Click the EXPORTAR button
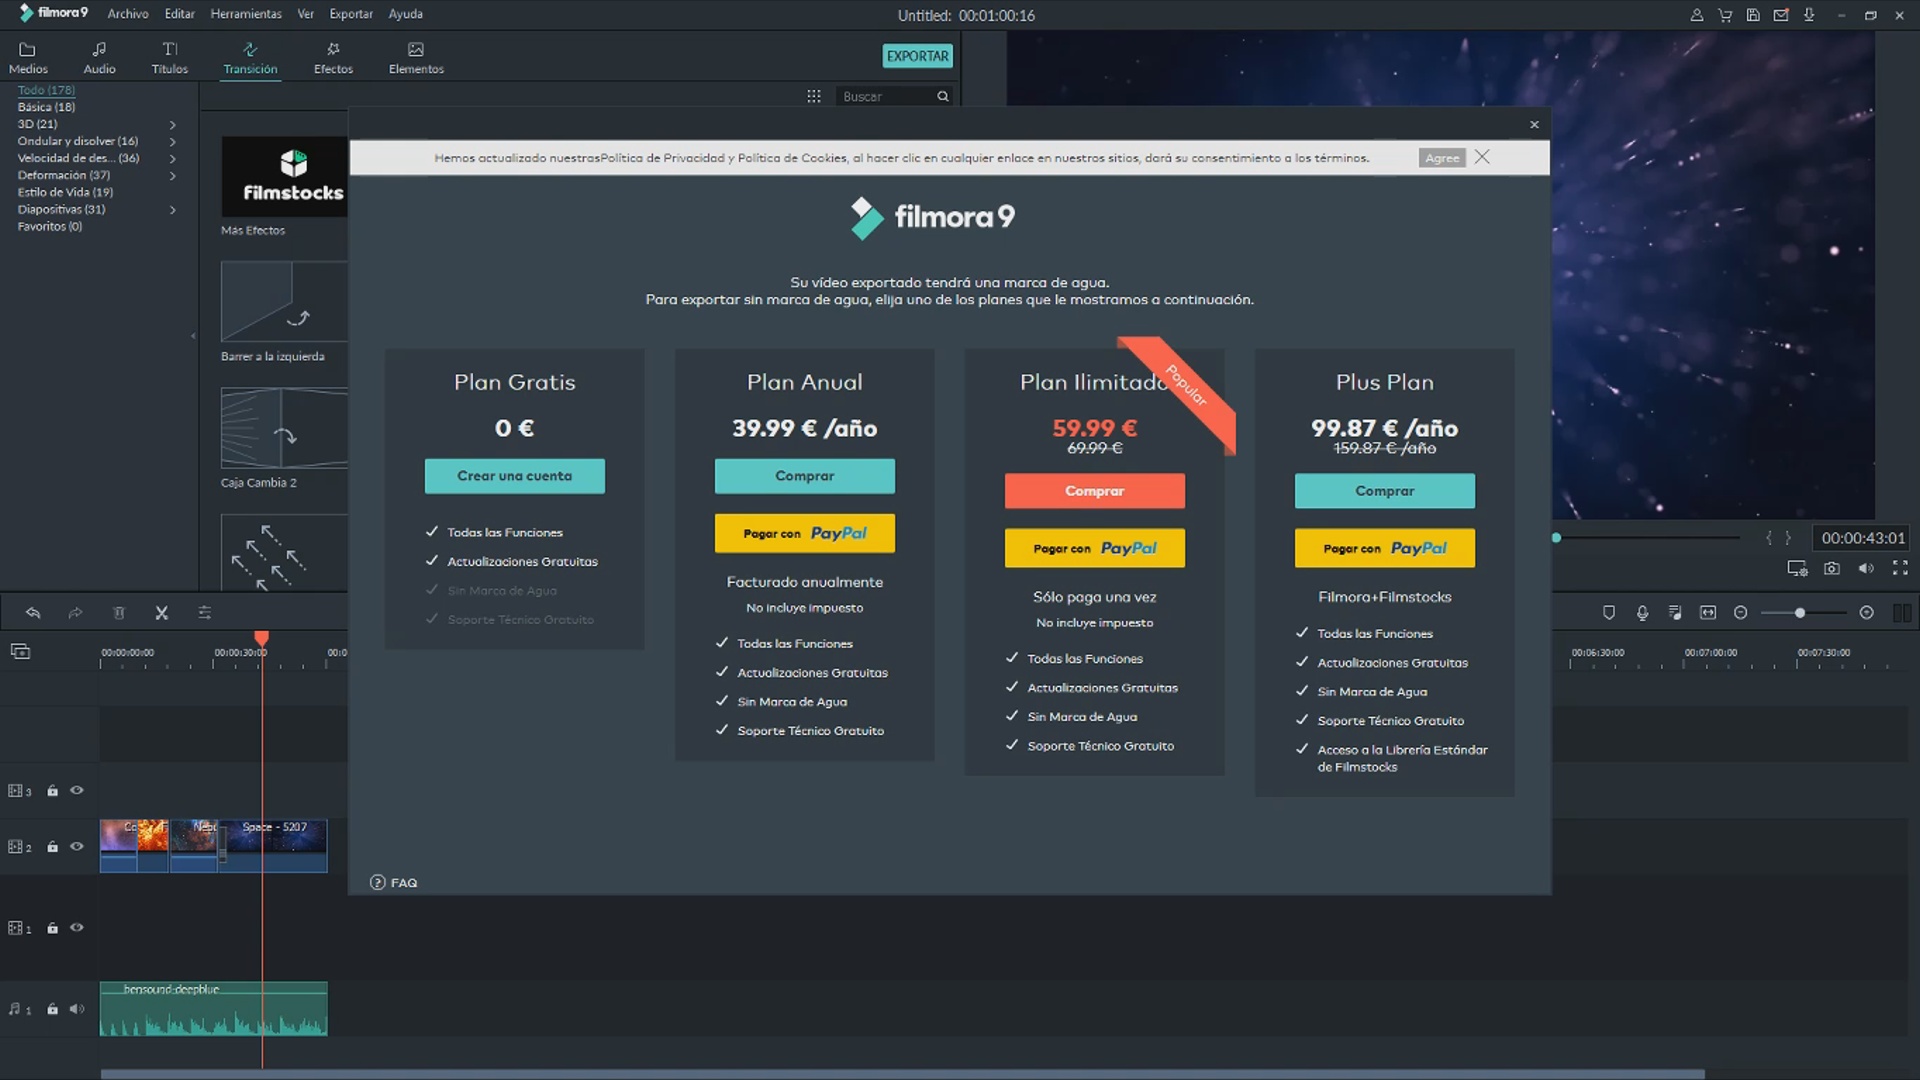 (917, 56)
